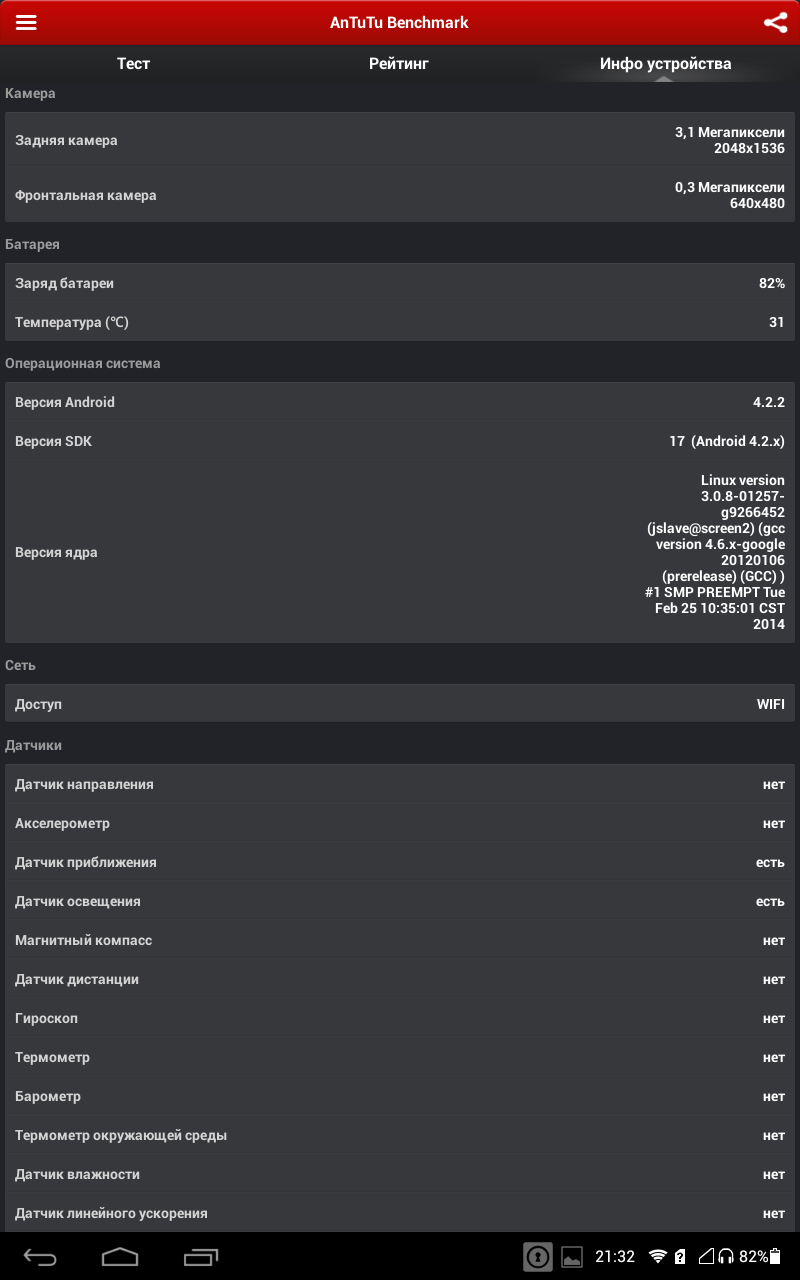The image size is (800, 1280).
Task: Tap the clock showing 21:32
Action: point(615,1256)
